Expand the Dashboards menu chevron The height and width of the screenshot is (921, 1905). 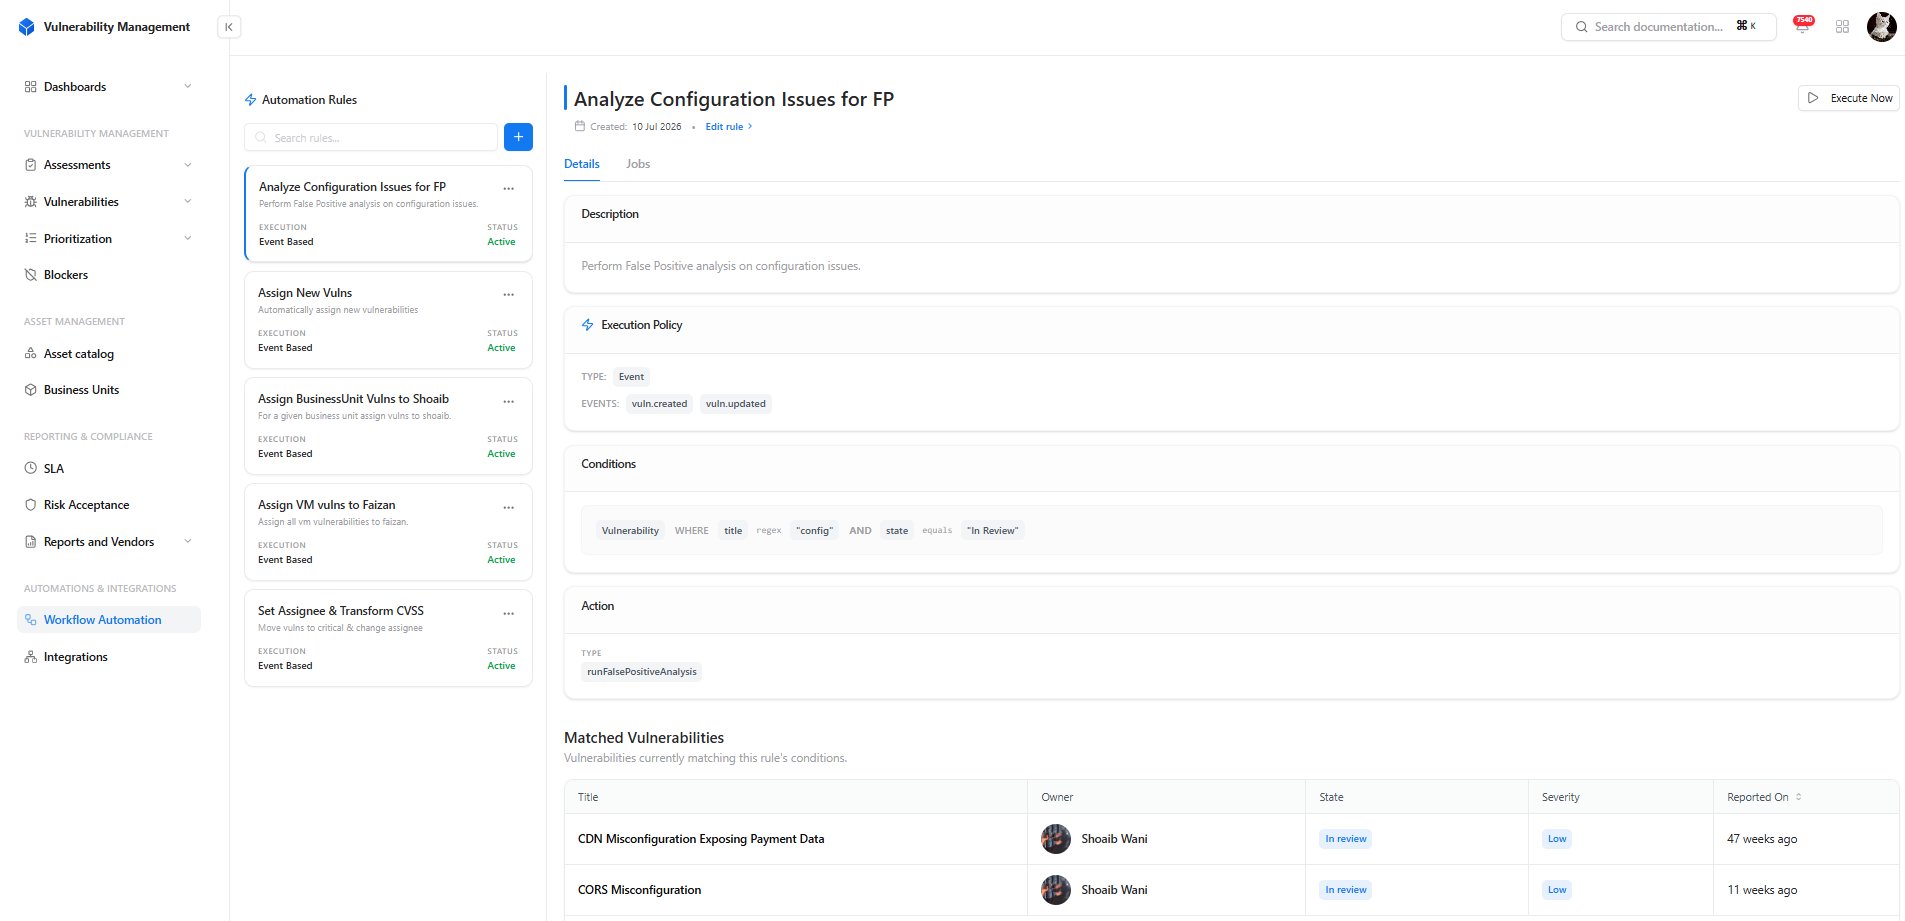[188, 87]
